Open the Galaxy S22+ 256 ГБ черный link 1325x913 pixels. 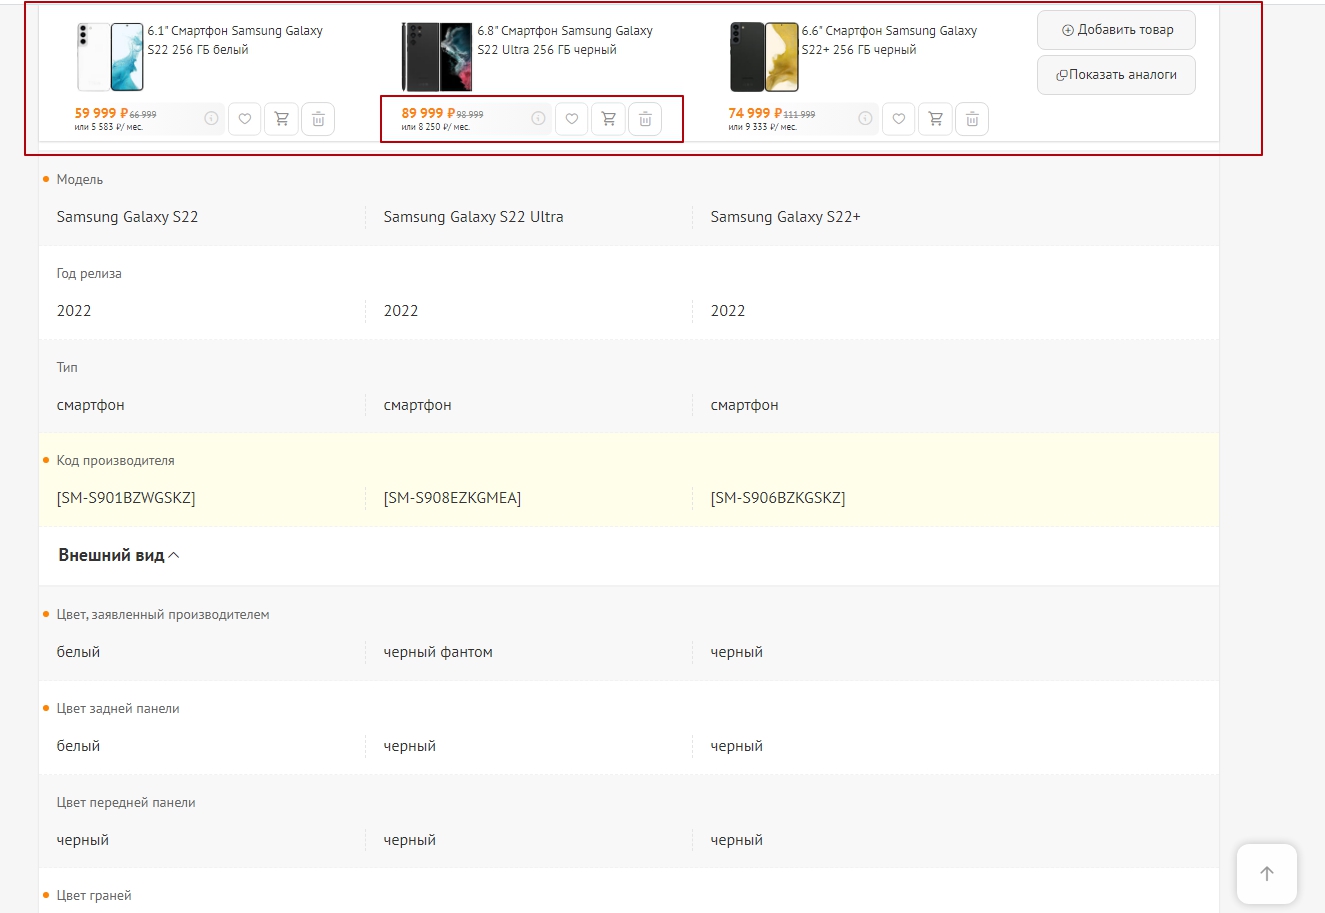tap(889, 40)
